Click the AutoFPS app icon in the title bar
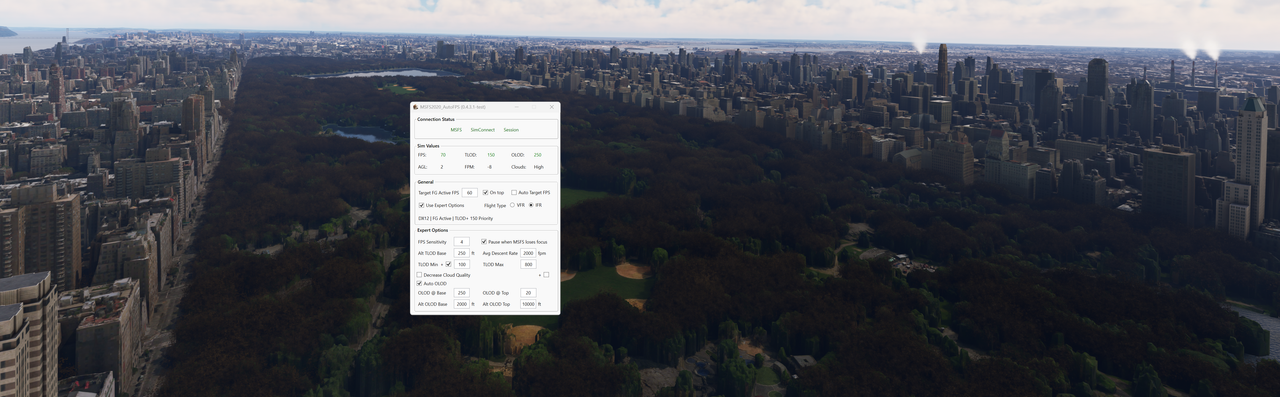 click(415, 107)
